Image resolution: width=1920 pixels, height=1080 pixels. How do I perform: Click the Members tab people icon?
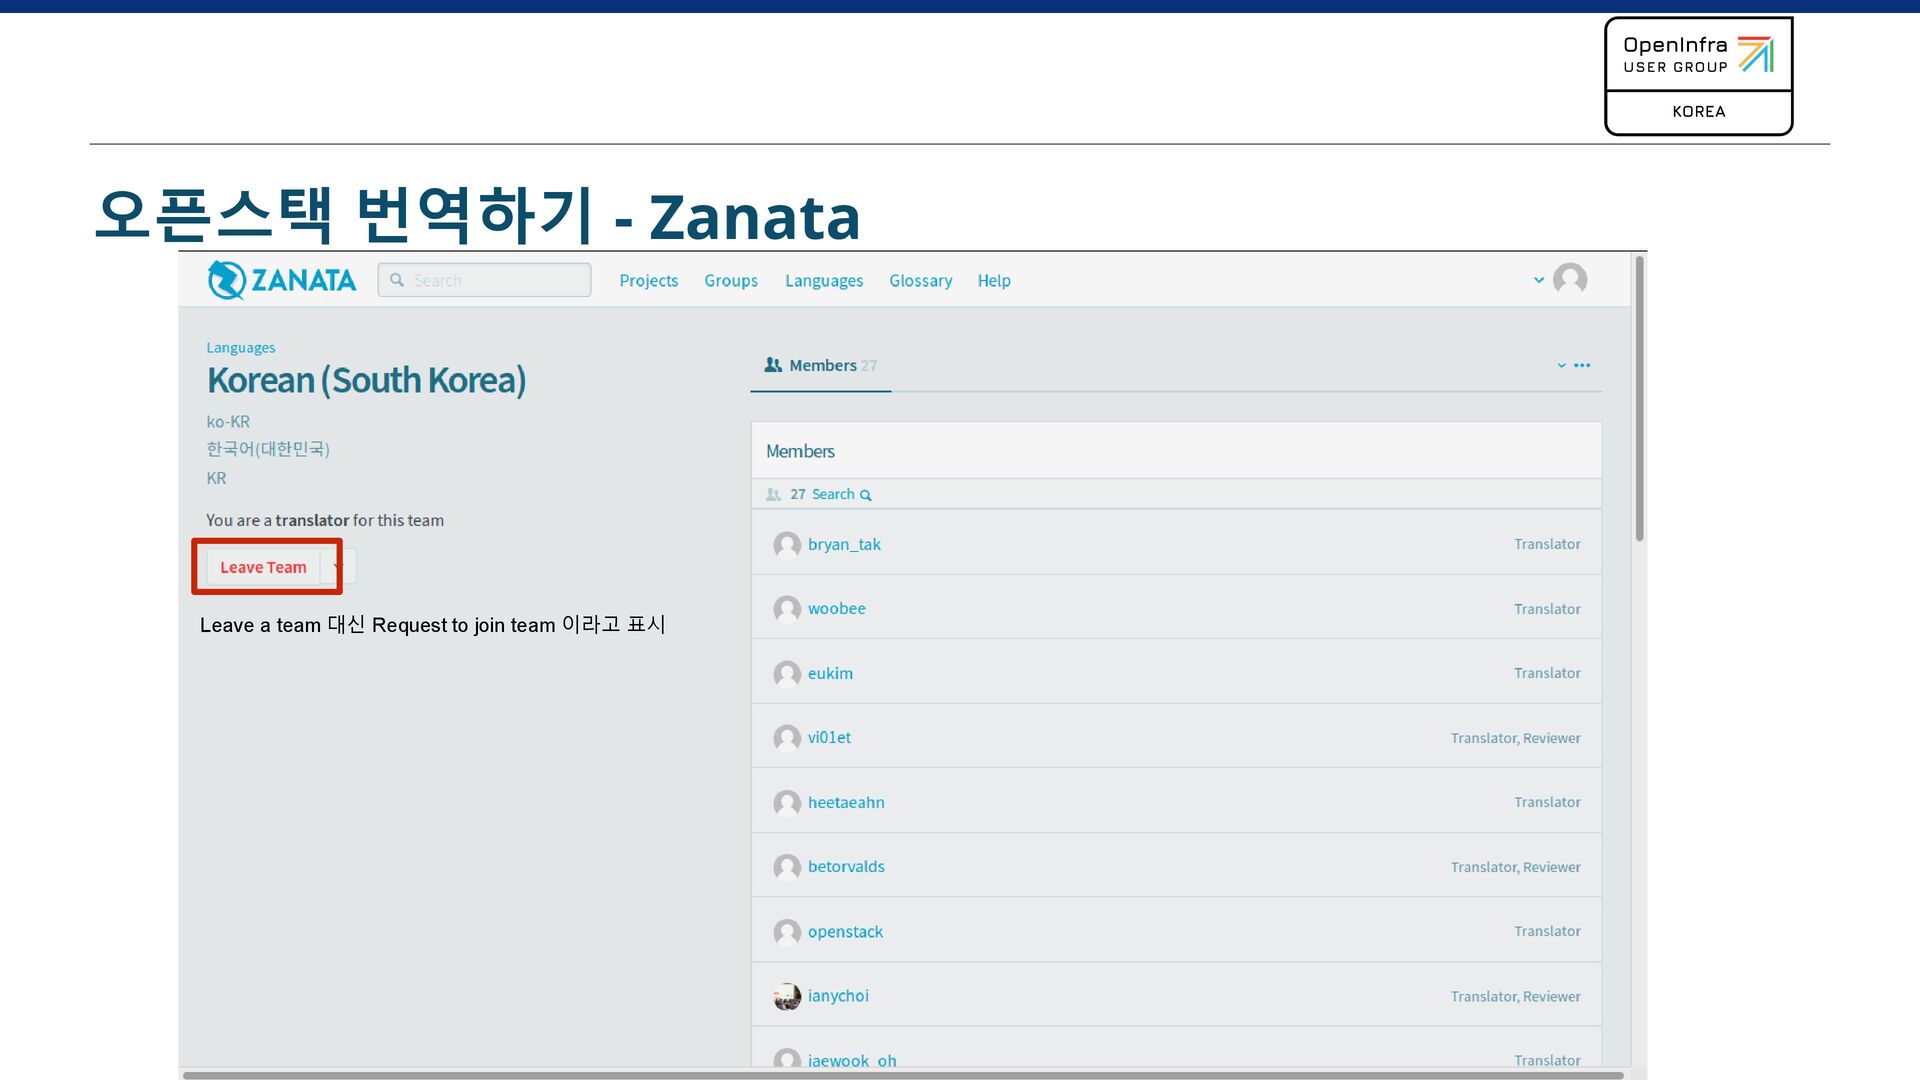[773, 365]
